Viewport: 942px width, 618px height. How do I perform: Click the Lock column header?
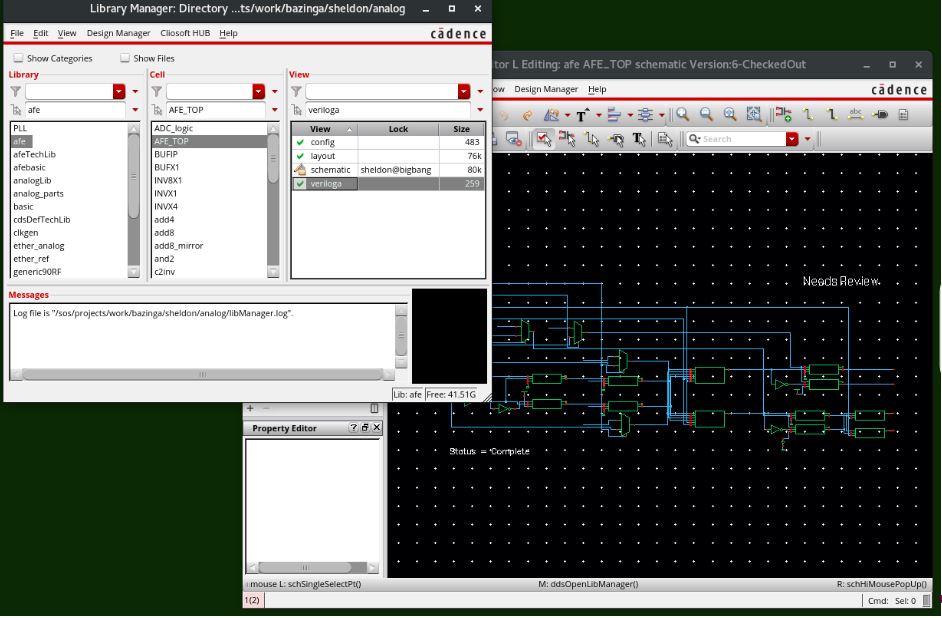click(x=398, y=129)
